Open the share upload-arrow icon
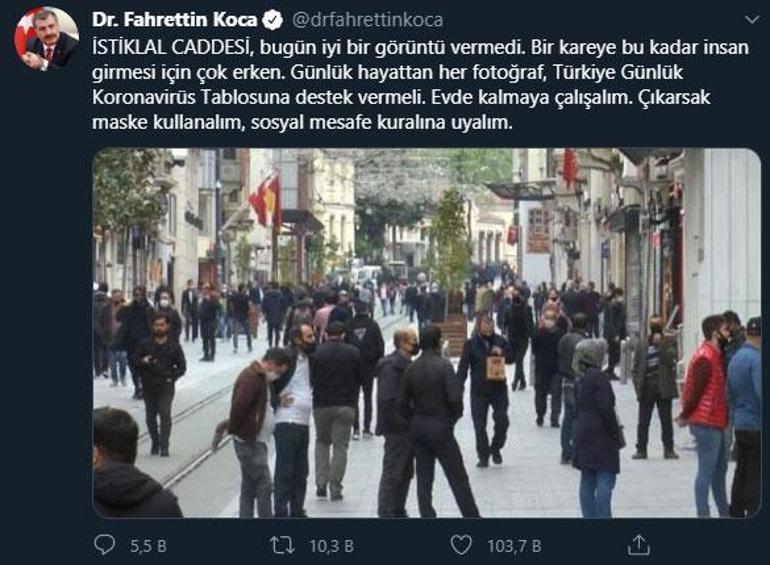Viewport: 770px width, 565px height. pyautogui.click(x=639, y=545)
